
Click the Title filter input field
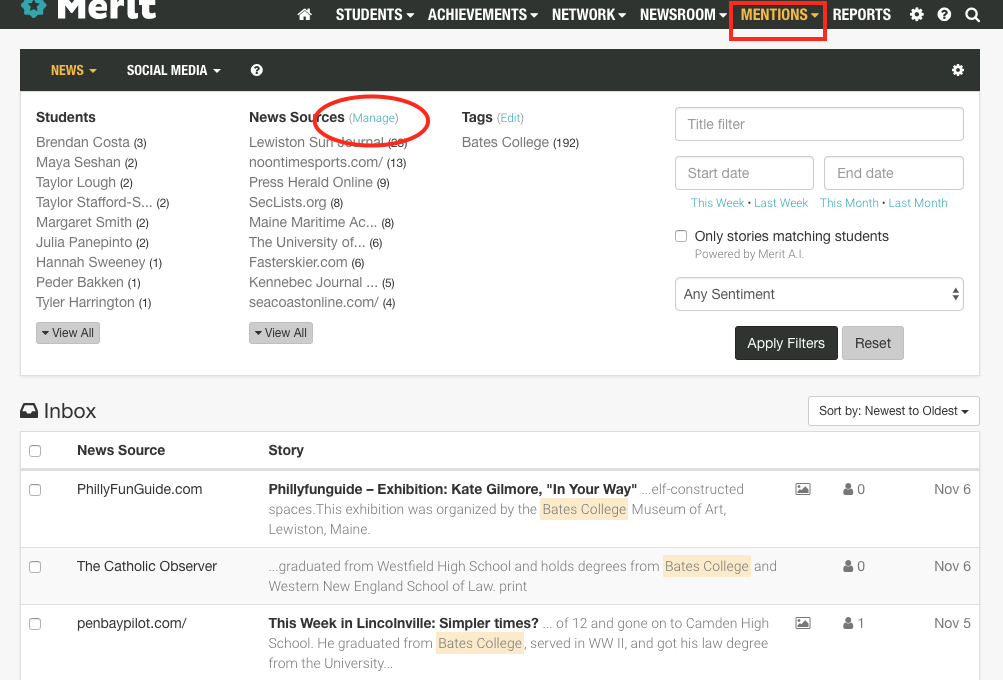(819, 124)
